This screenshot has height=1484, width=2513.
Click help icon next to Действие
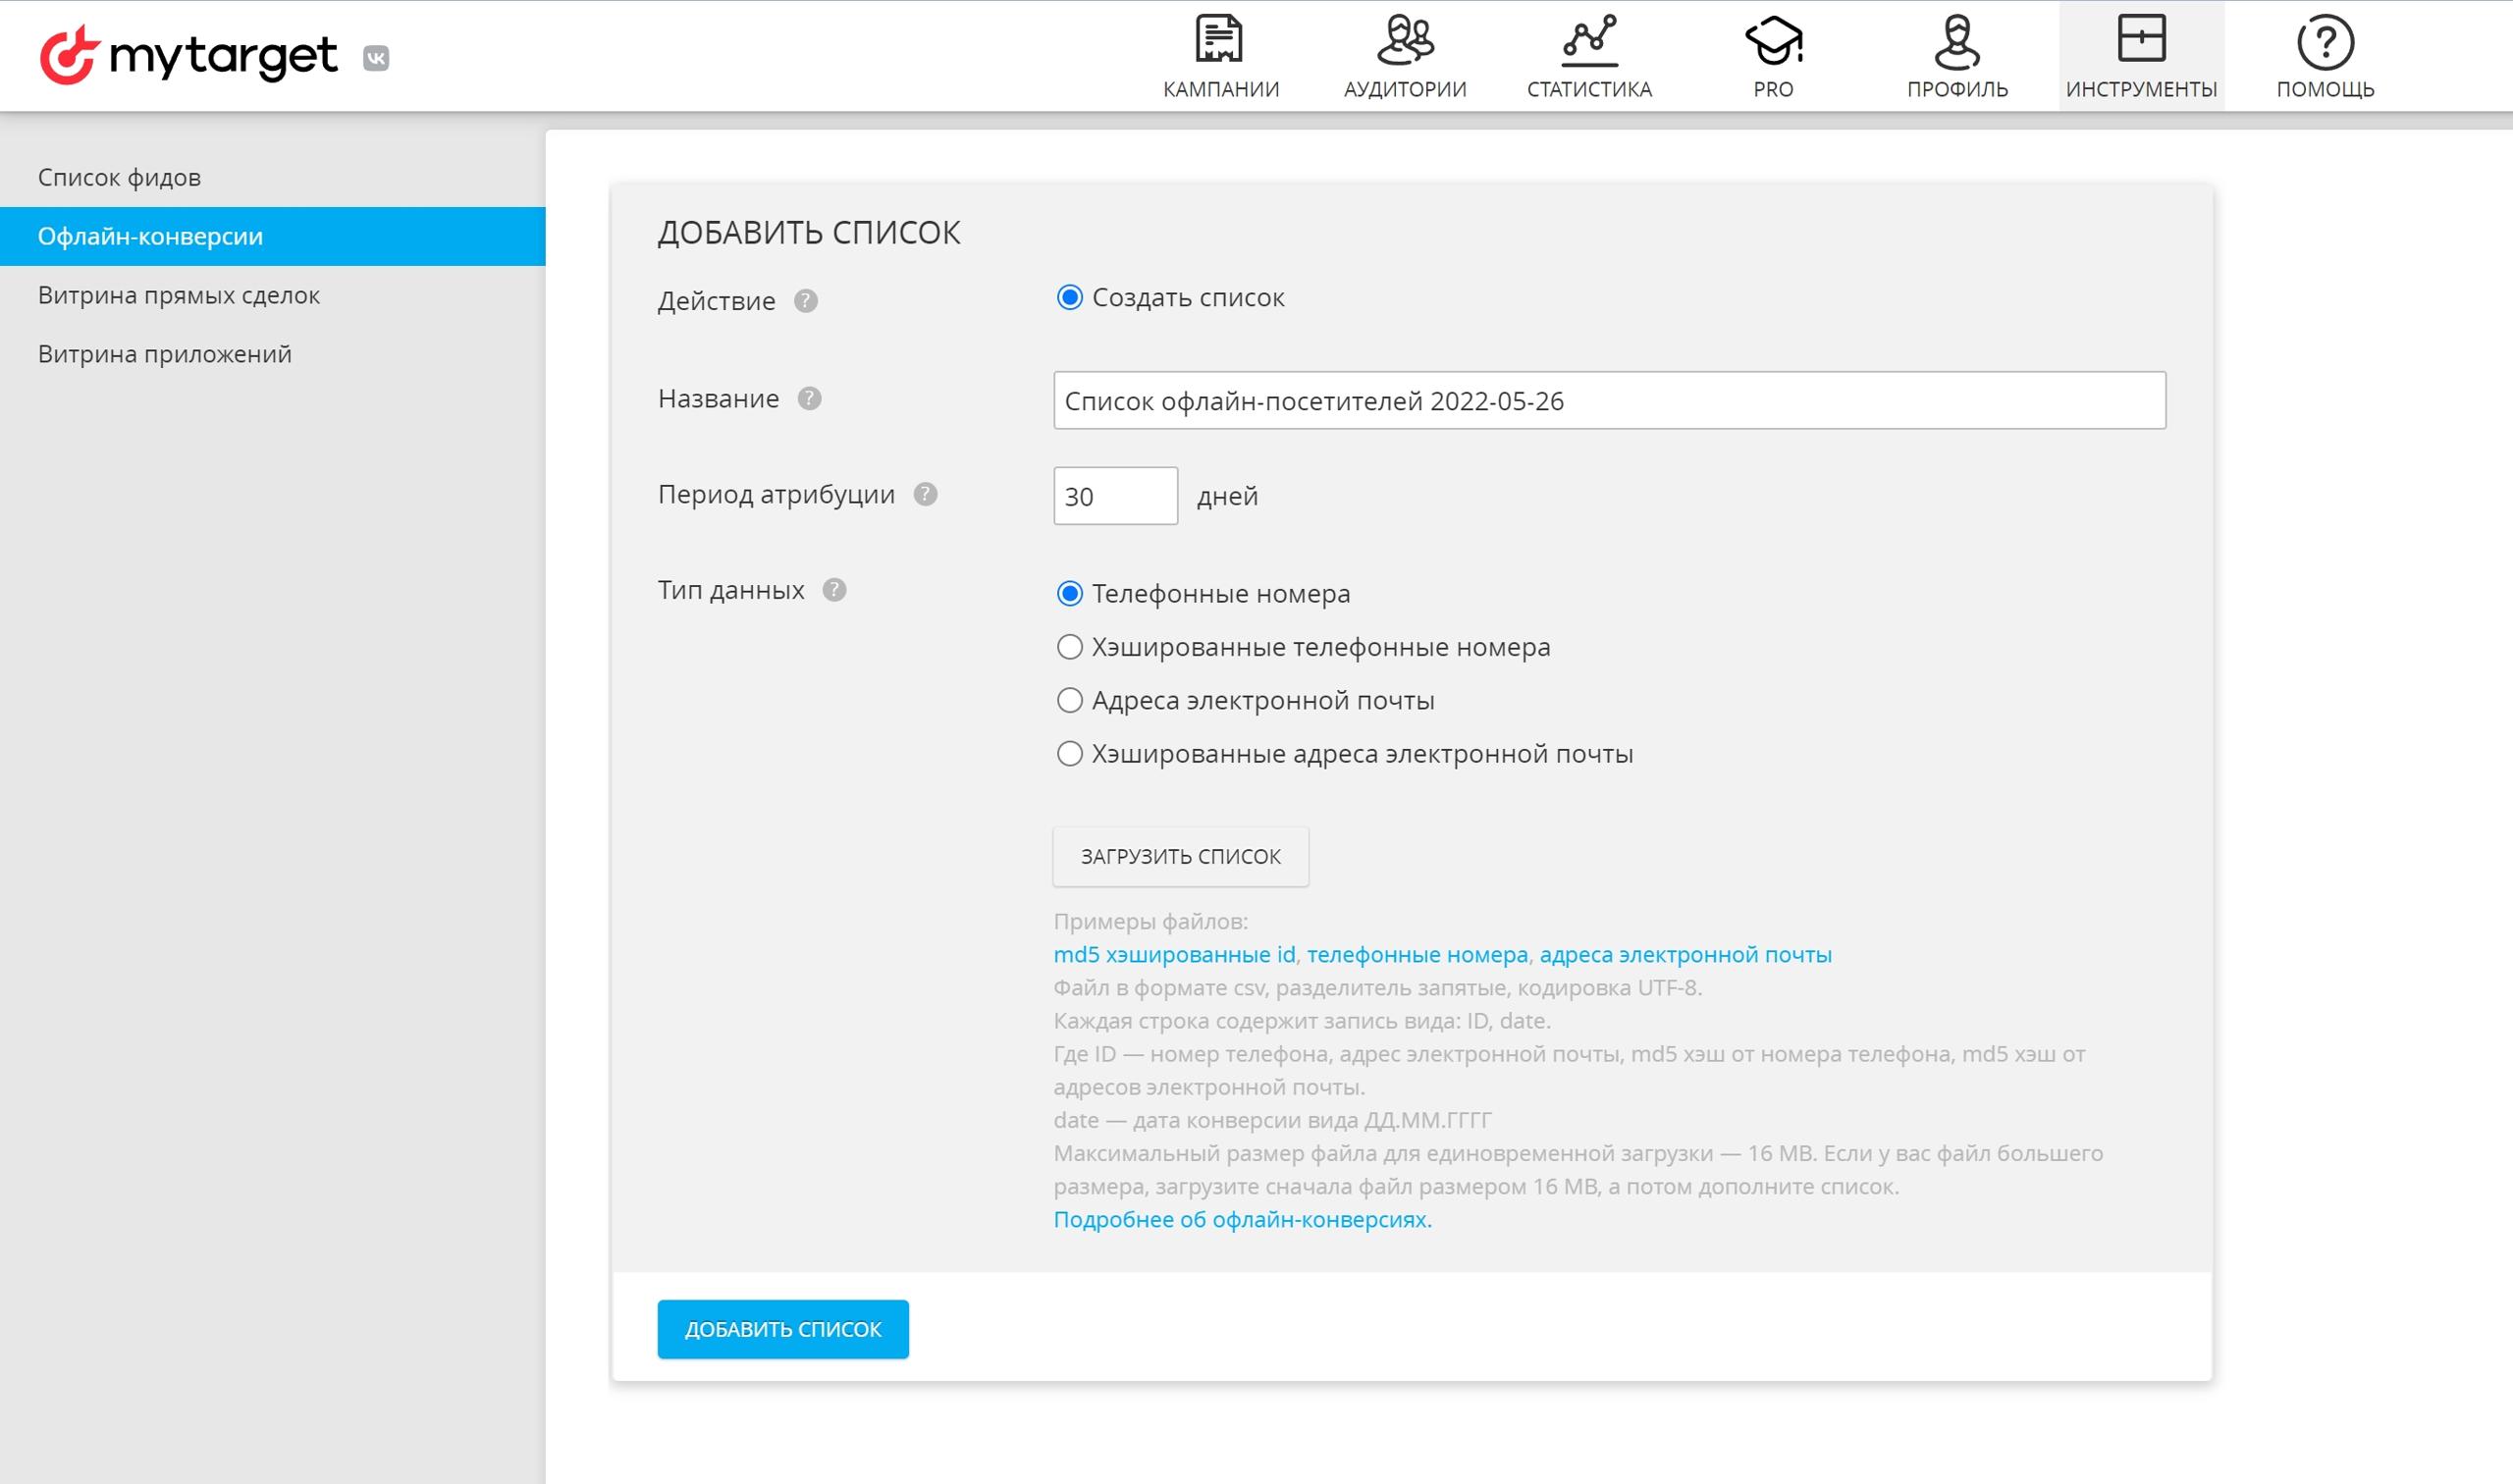coord(805,301)
